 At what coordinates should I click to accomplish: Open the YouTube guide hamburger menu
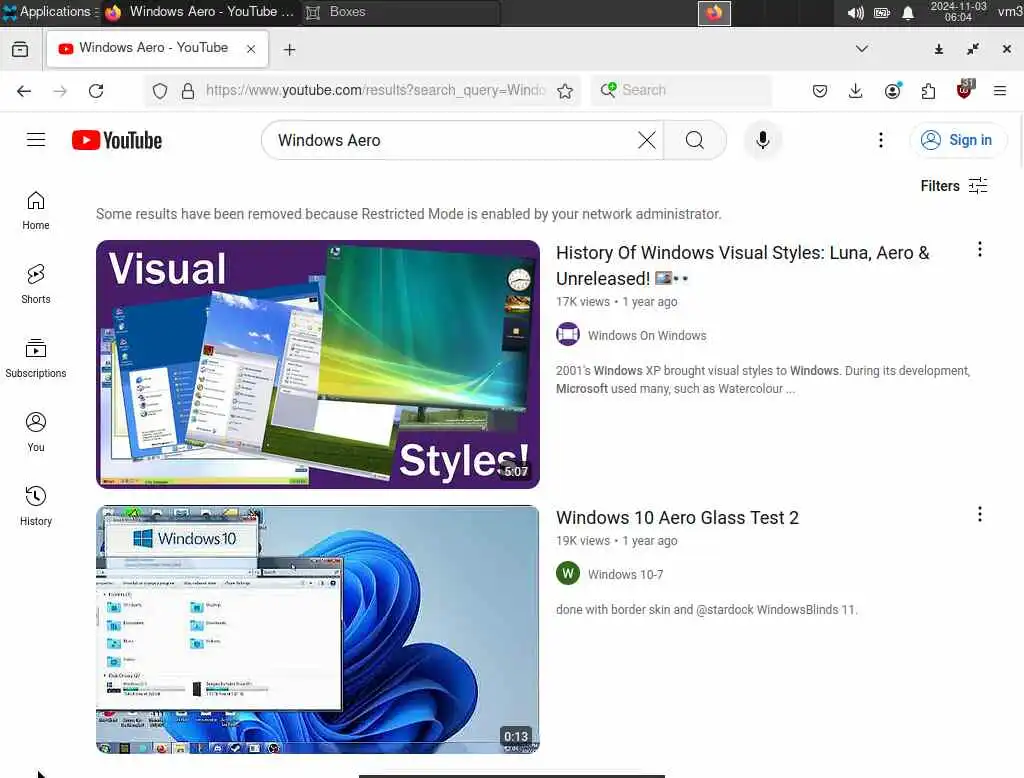pyautogui.click(x=36, y=140)
